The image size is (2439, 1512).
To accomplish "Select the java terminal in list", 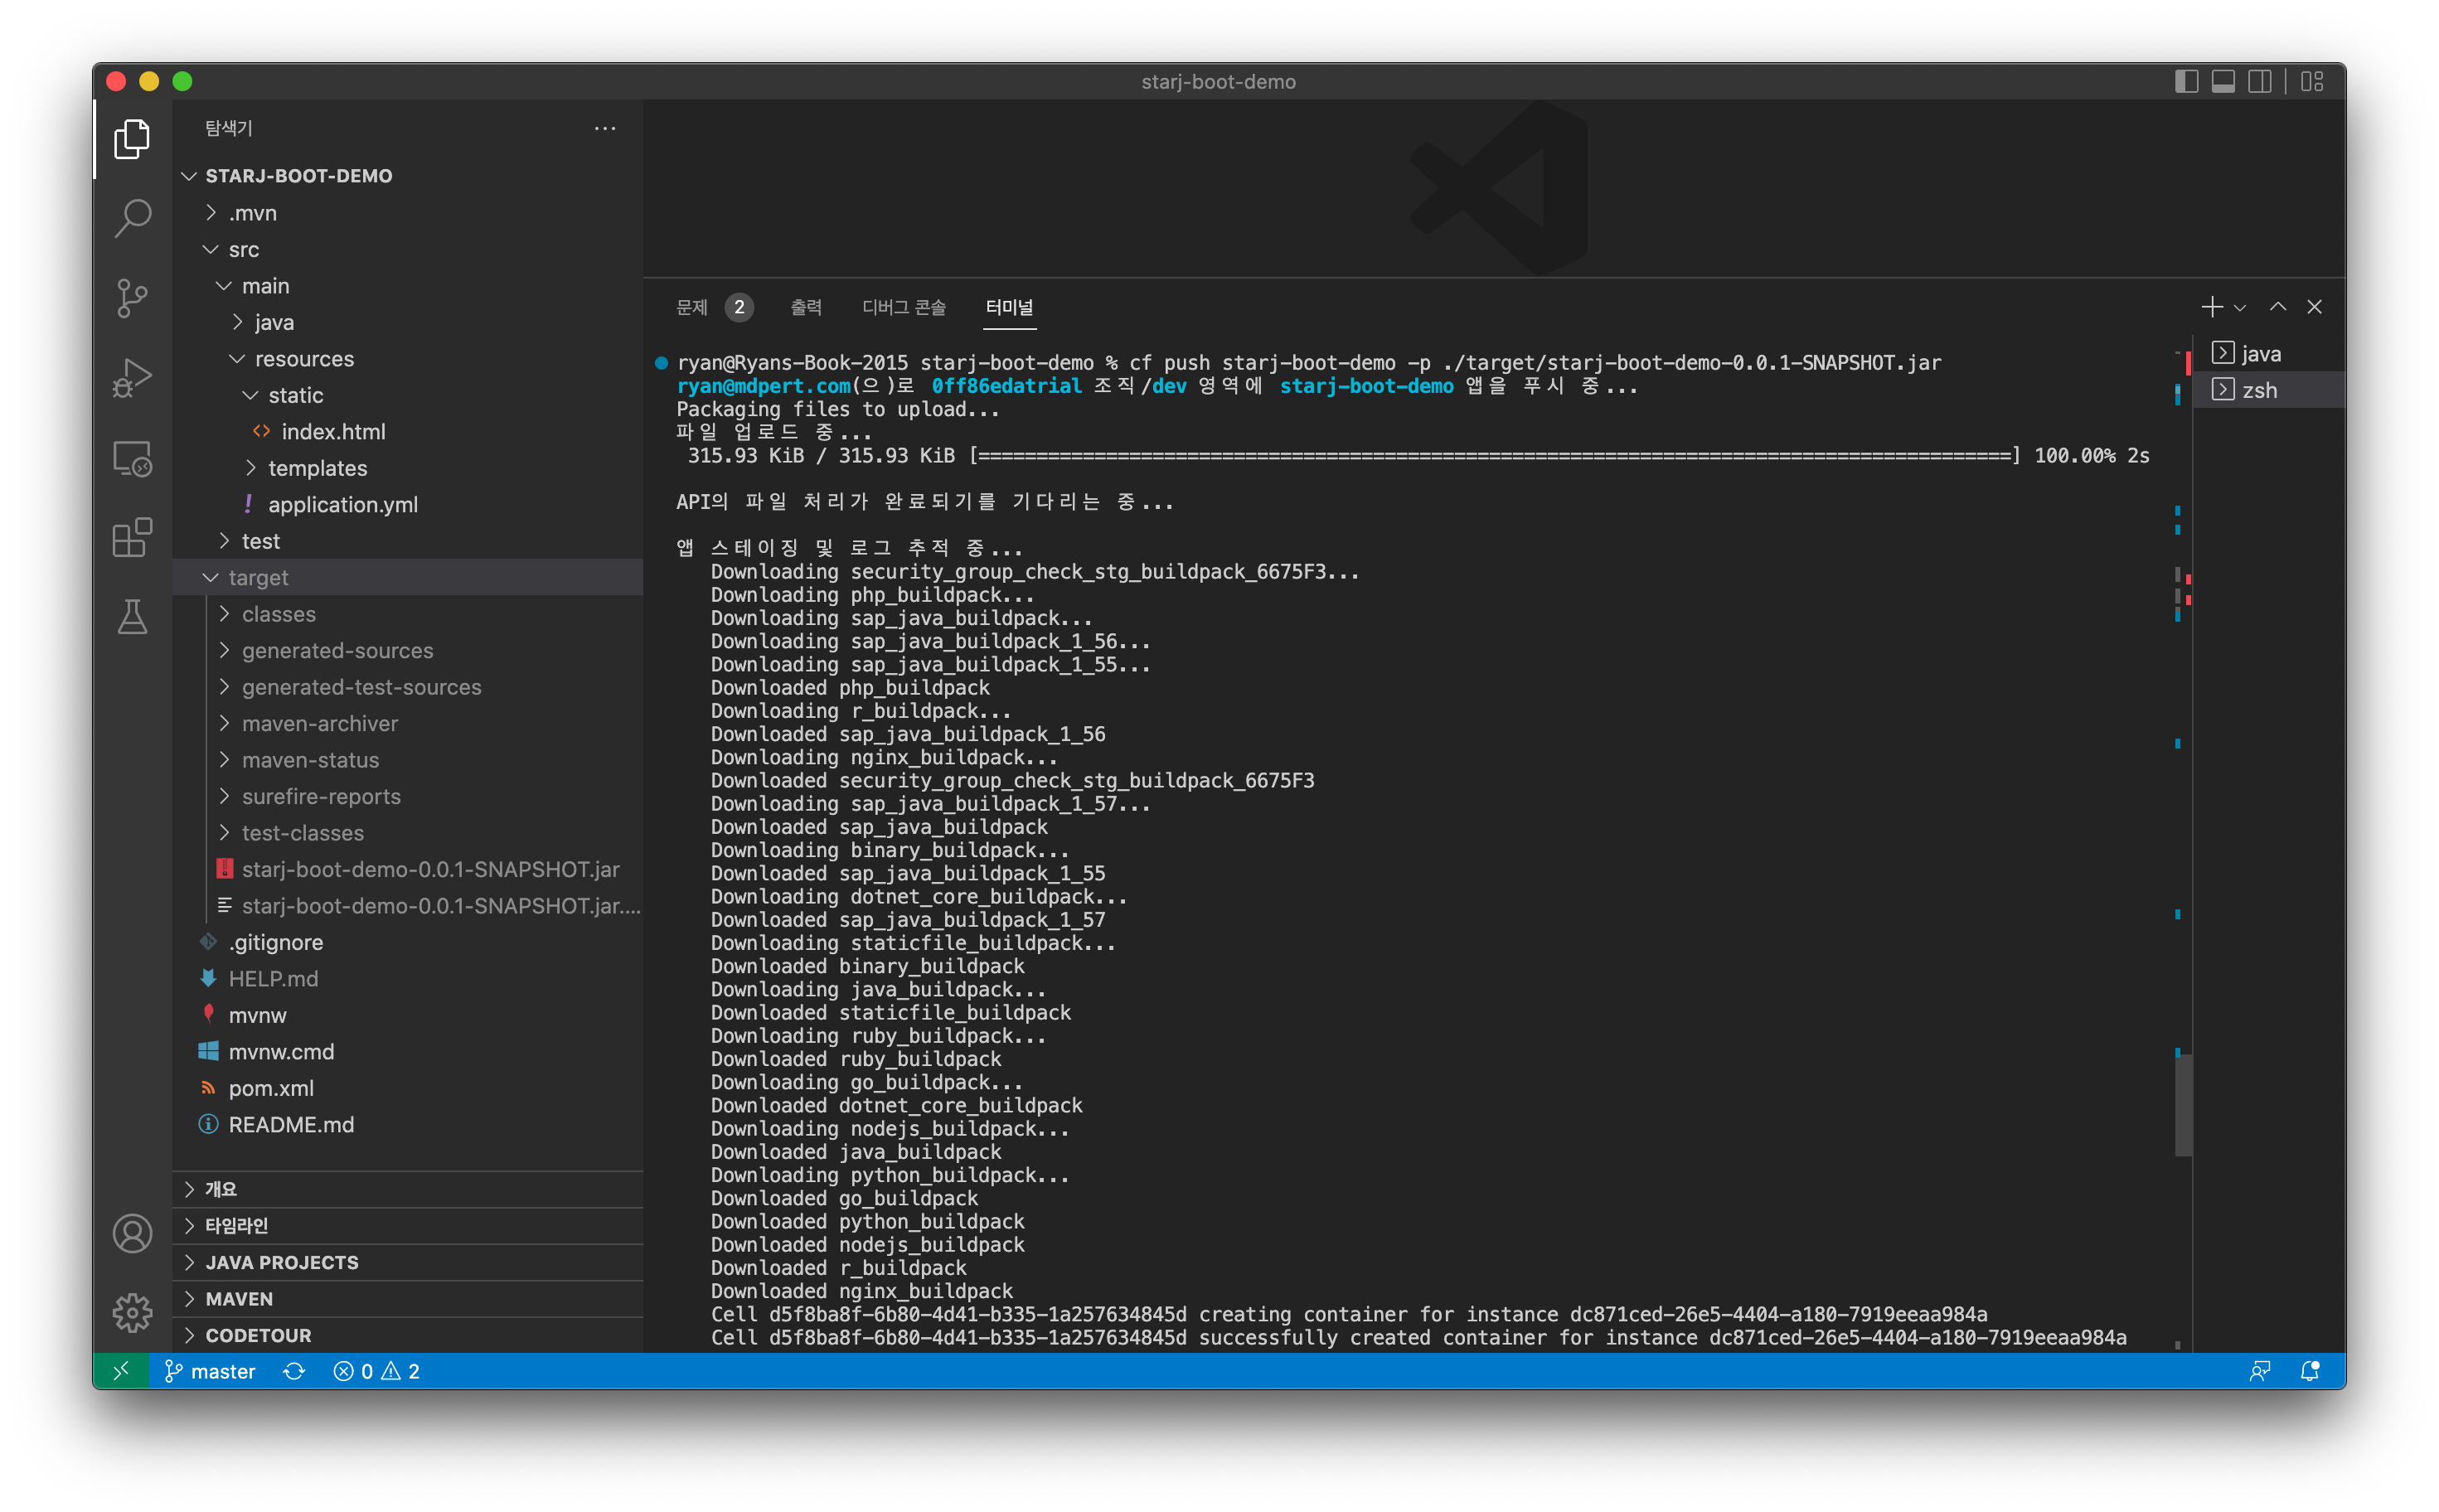I will pos(2258,354).
